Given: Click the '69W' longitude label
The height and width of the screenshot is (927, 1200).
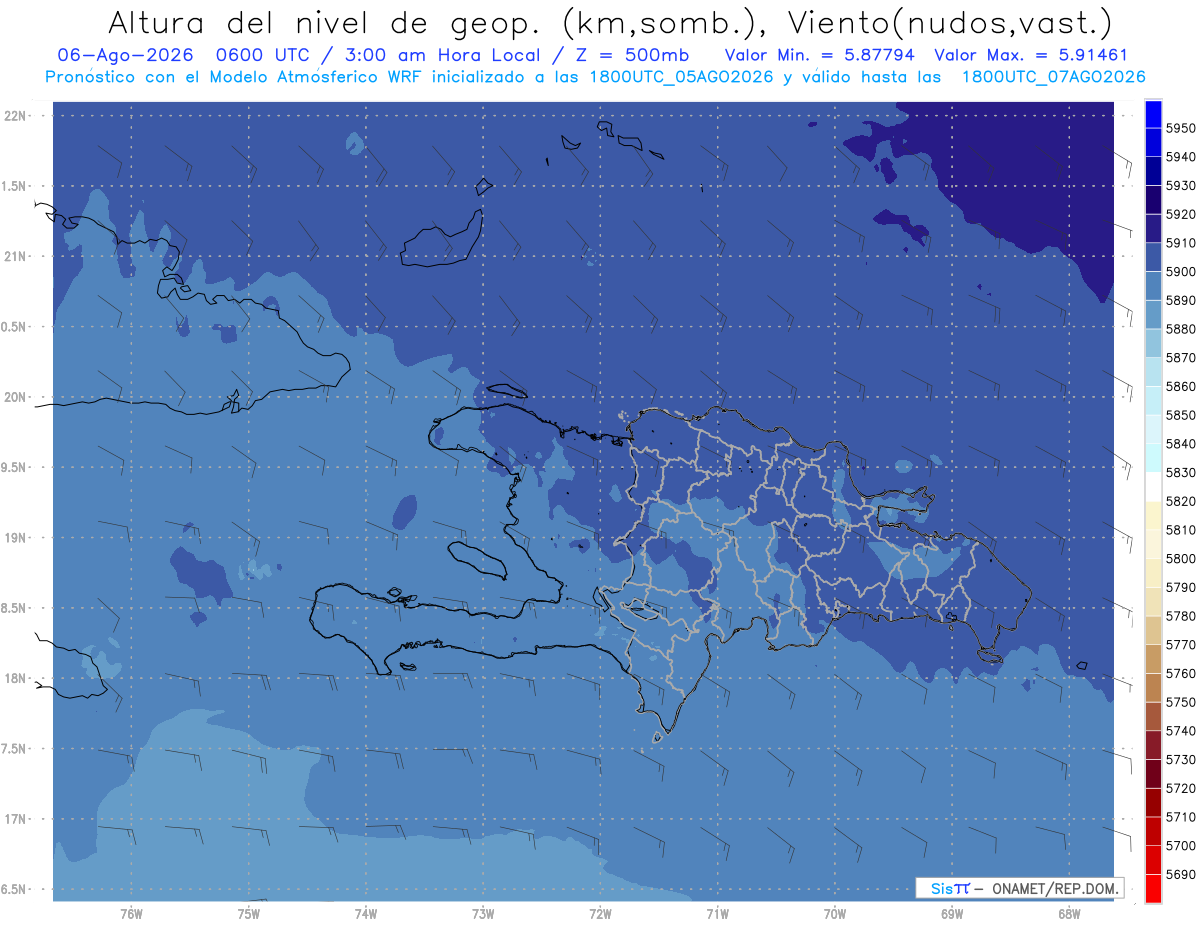Looking at the screenshot, I should pos(952,914).
